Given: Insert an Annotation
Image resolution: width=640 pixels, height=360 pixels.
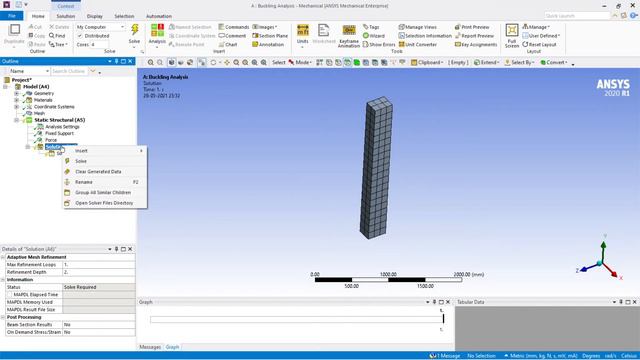Looking at the screenshot, I should (x=268, y=44).
